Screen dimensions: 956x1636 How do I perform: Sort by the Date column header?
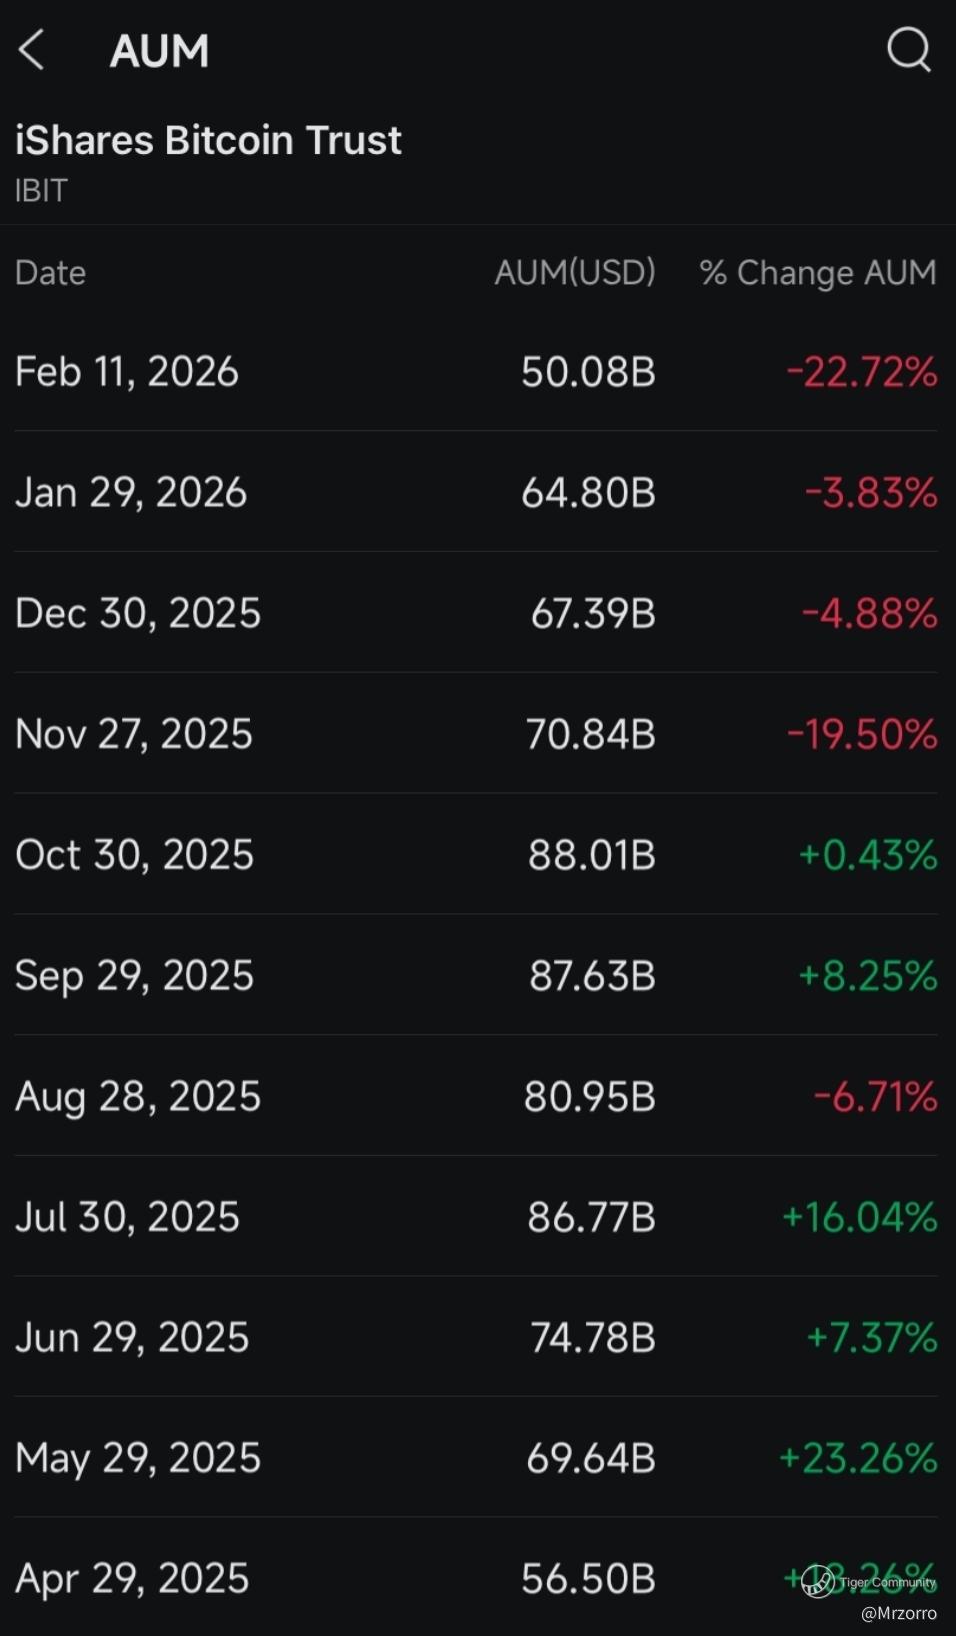50,273
